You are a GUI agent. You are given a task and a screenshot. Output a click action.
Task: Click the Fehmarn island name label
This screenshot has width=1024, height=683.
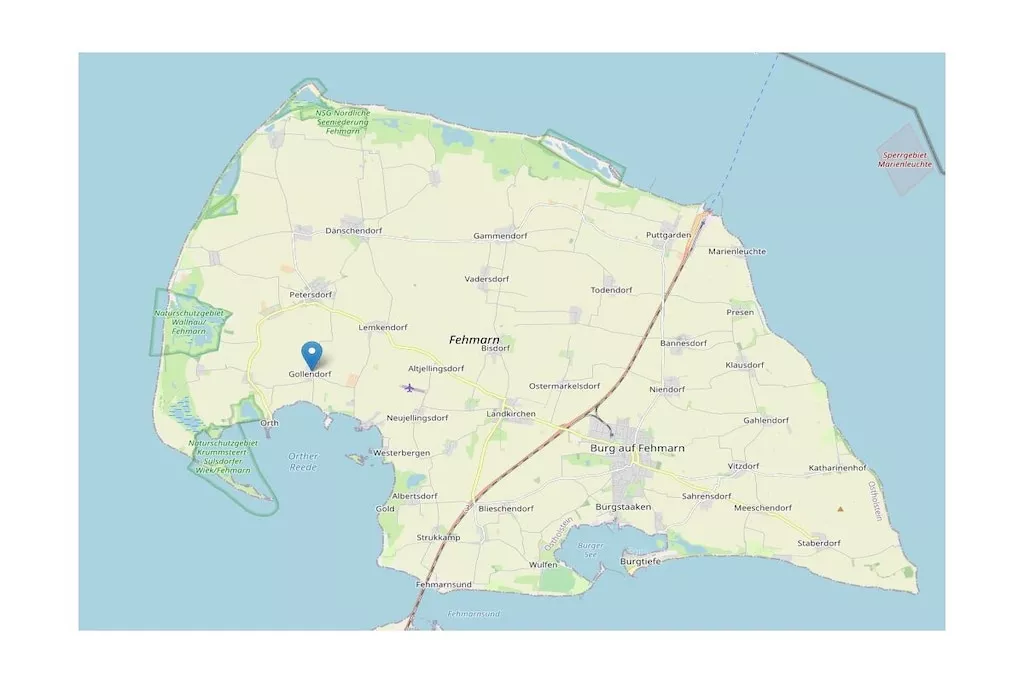pos(474,340)
